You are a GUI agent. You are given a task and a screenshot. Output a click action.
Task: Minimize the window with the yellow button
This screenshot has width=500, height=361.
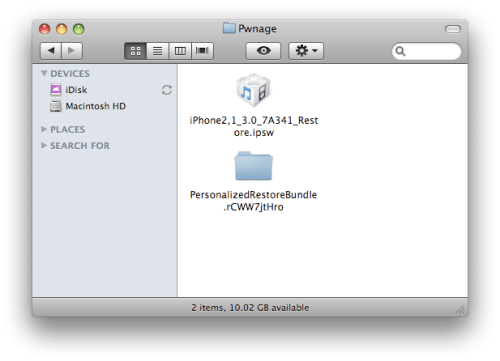[62, 29]
